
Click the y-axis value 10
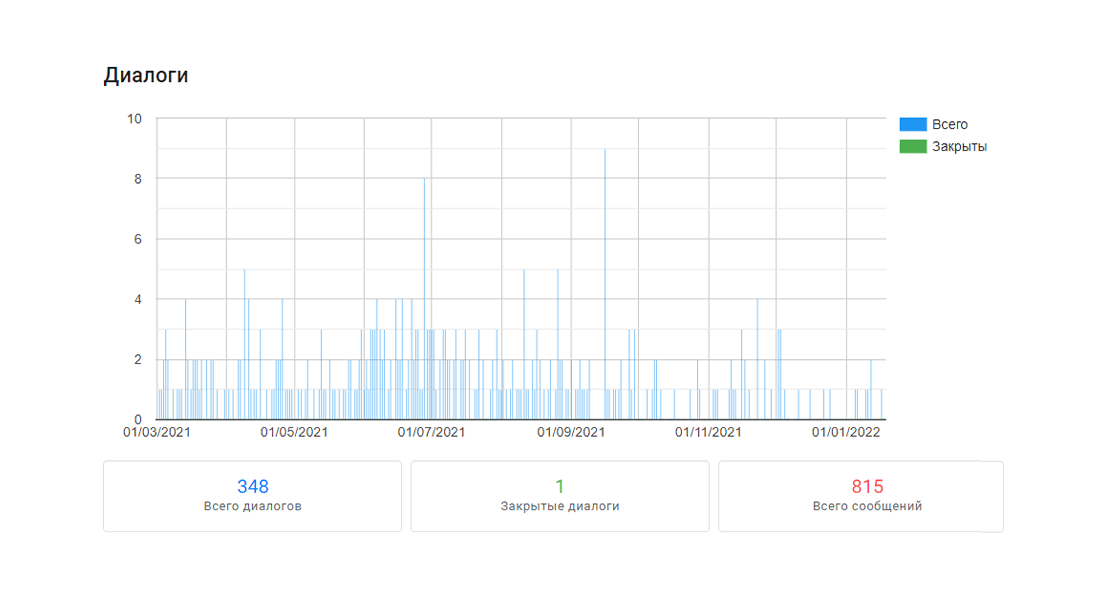pyautogui.click(x=134, y=119)
